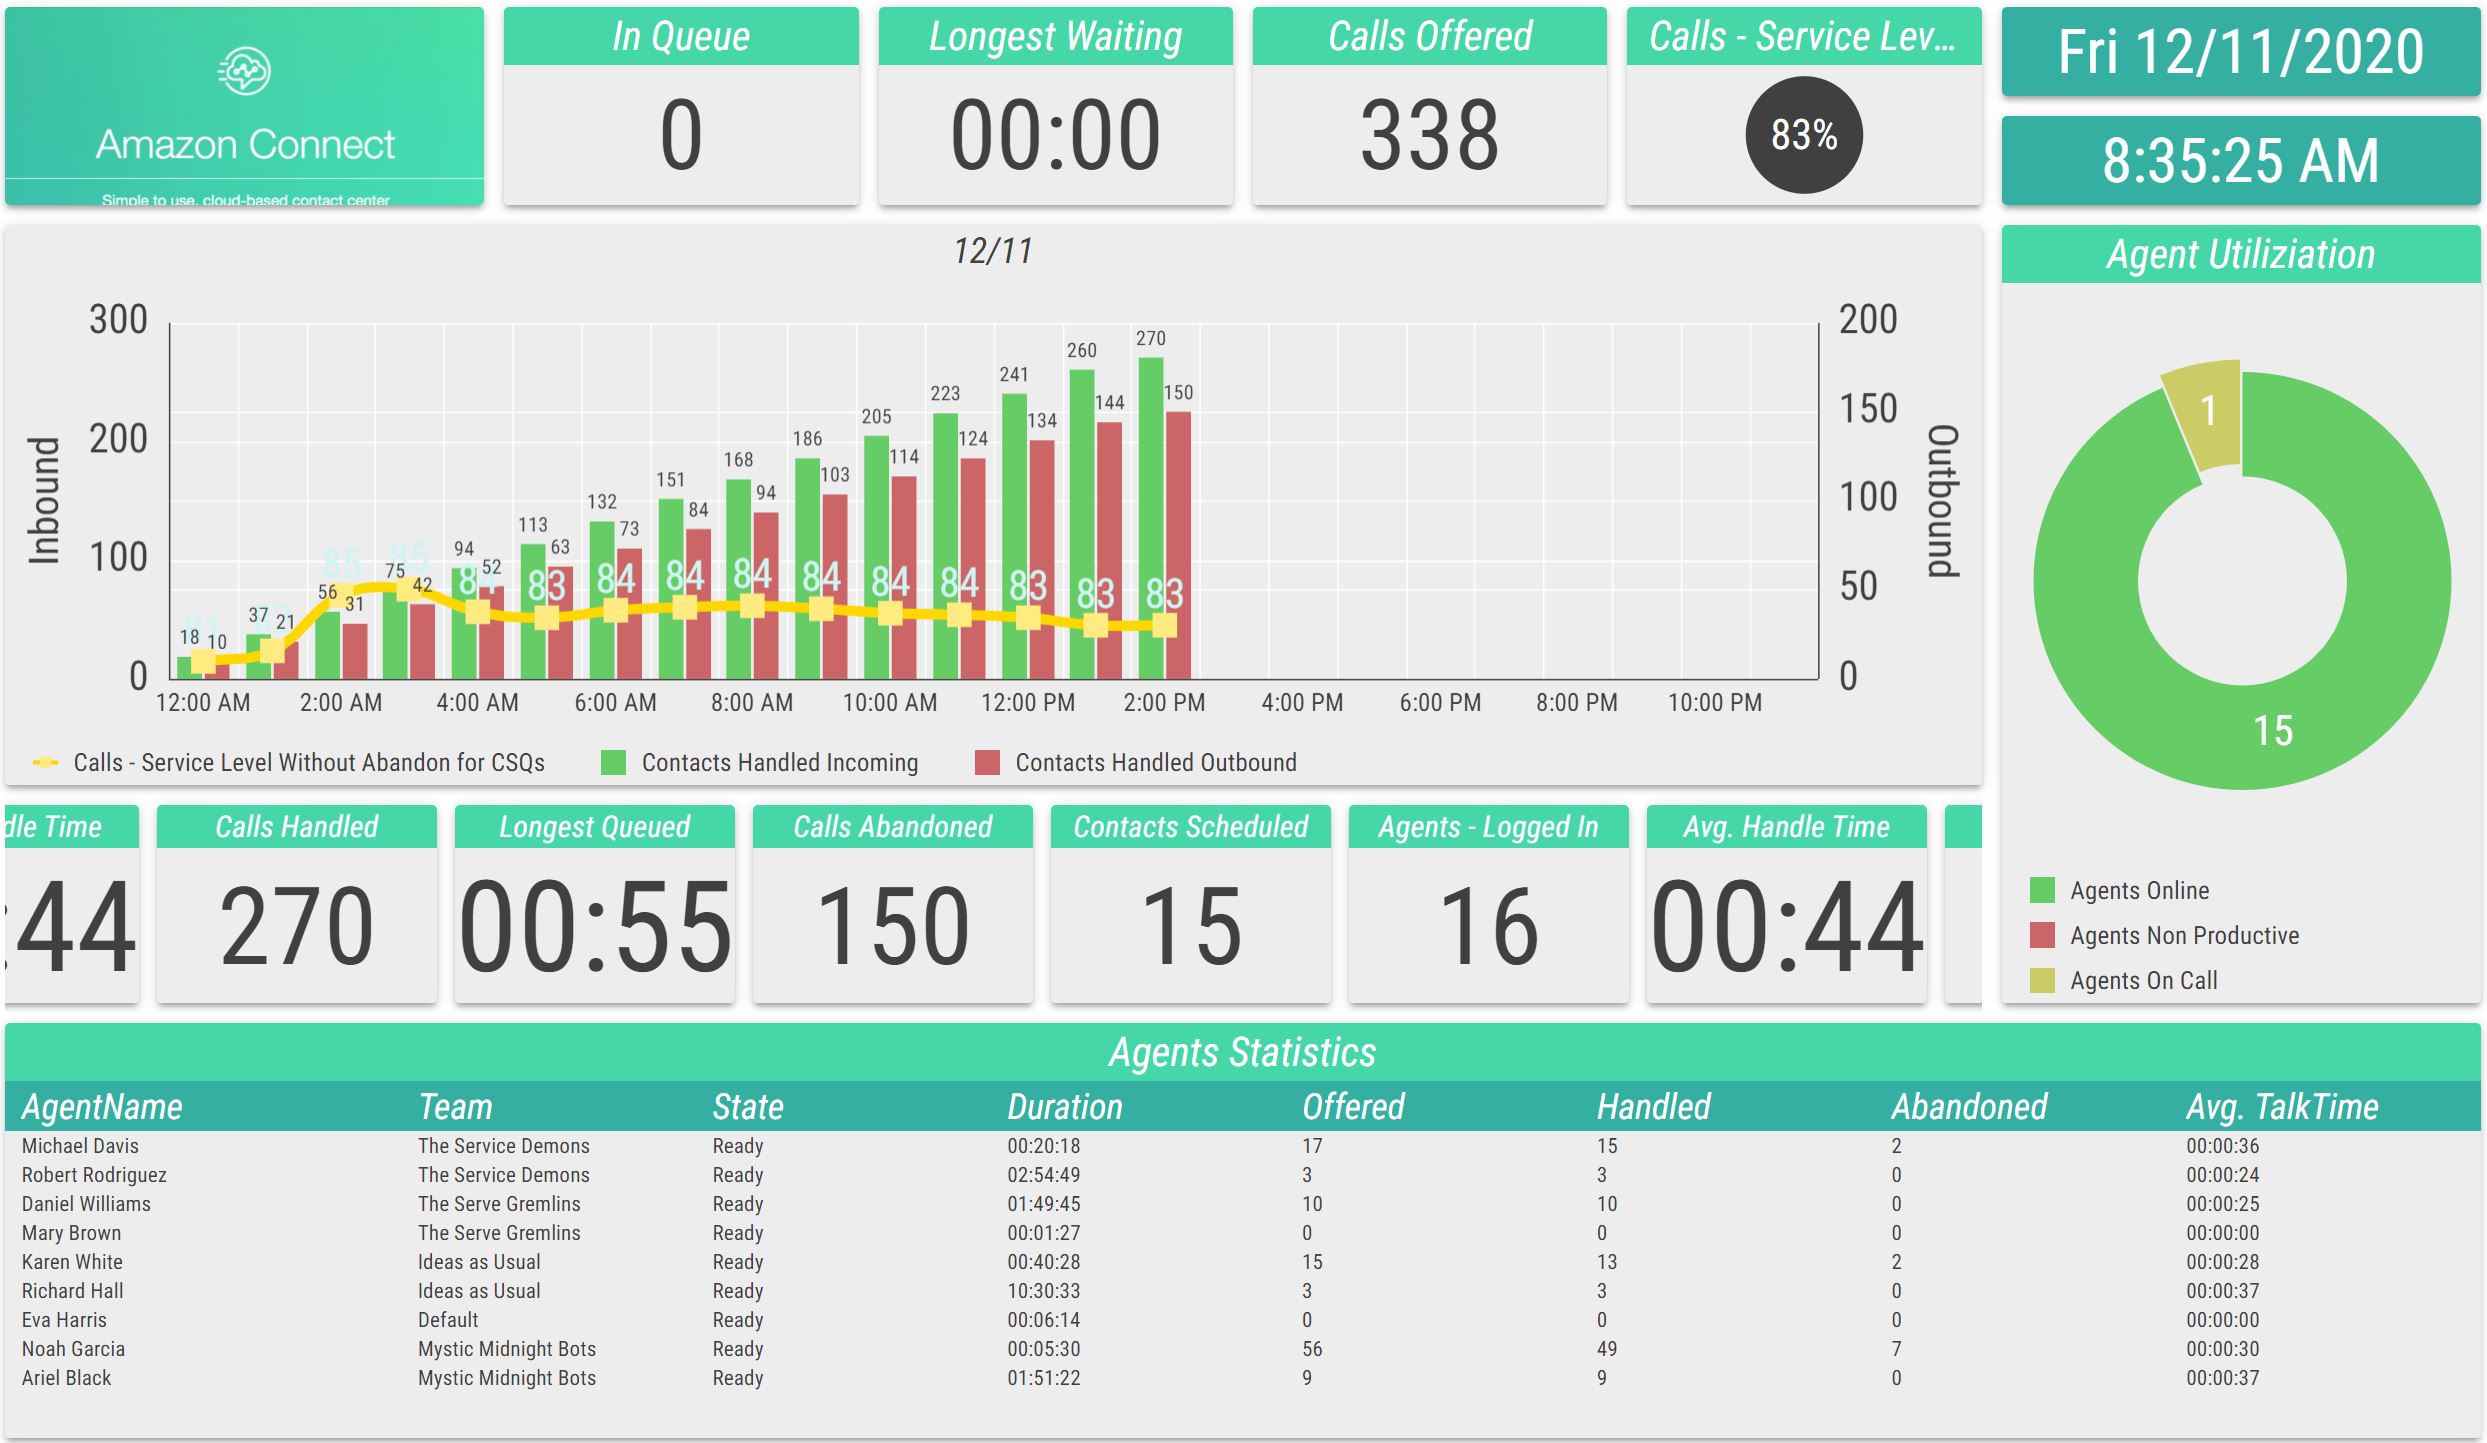Select Noah Garcia row in agents table

(73, 1349)
